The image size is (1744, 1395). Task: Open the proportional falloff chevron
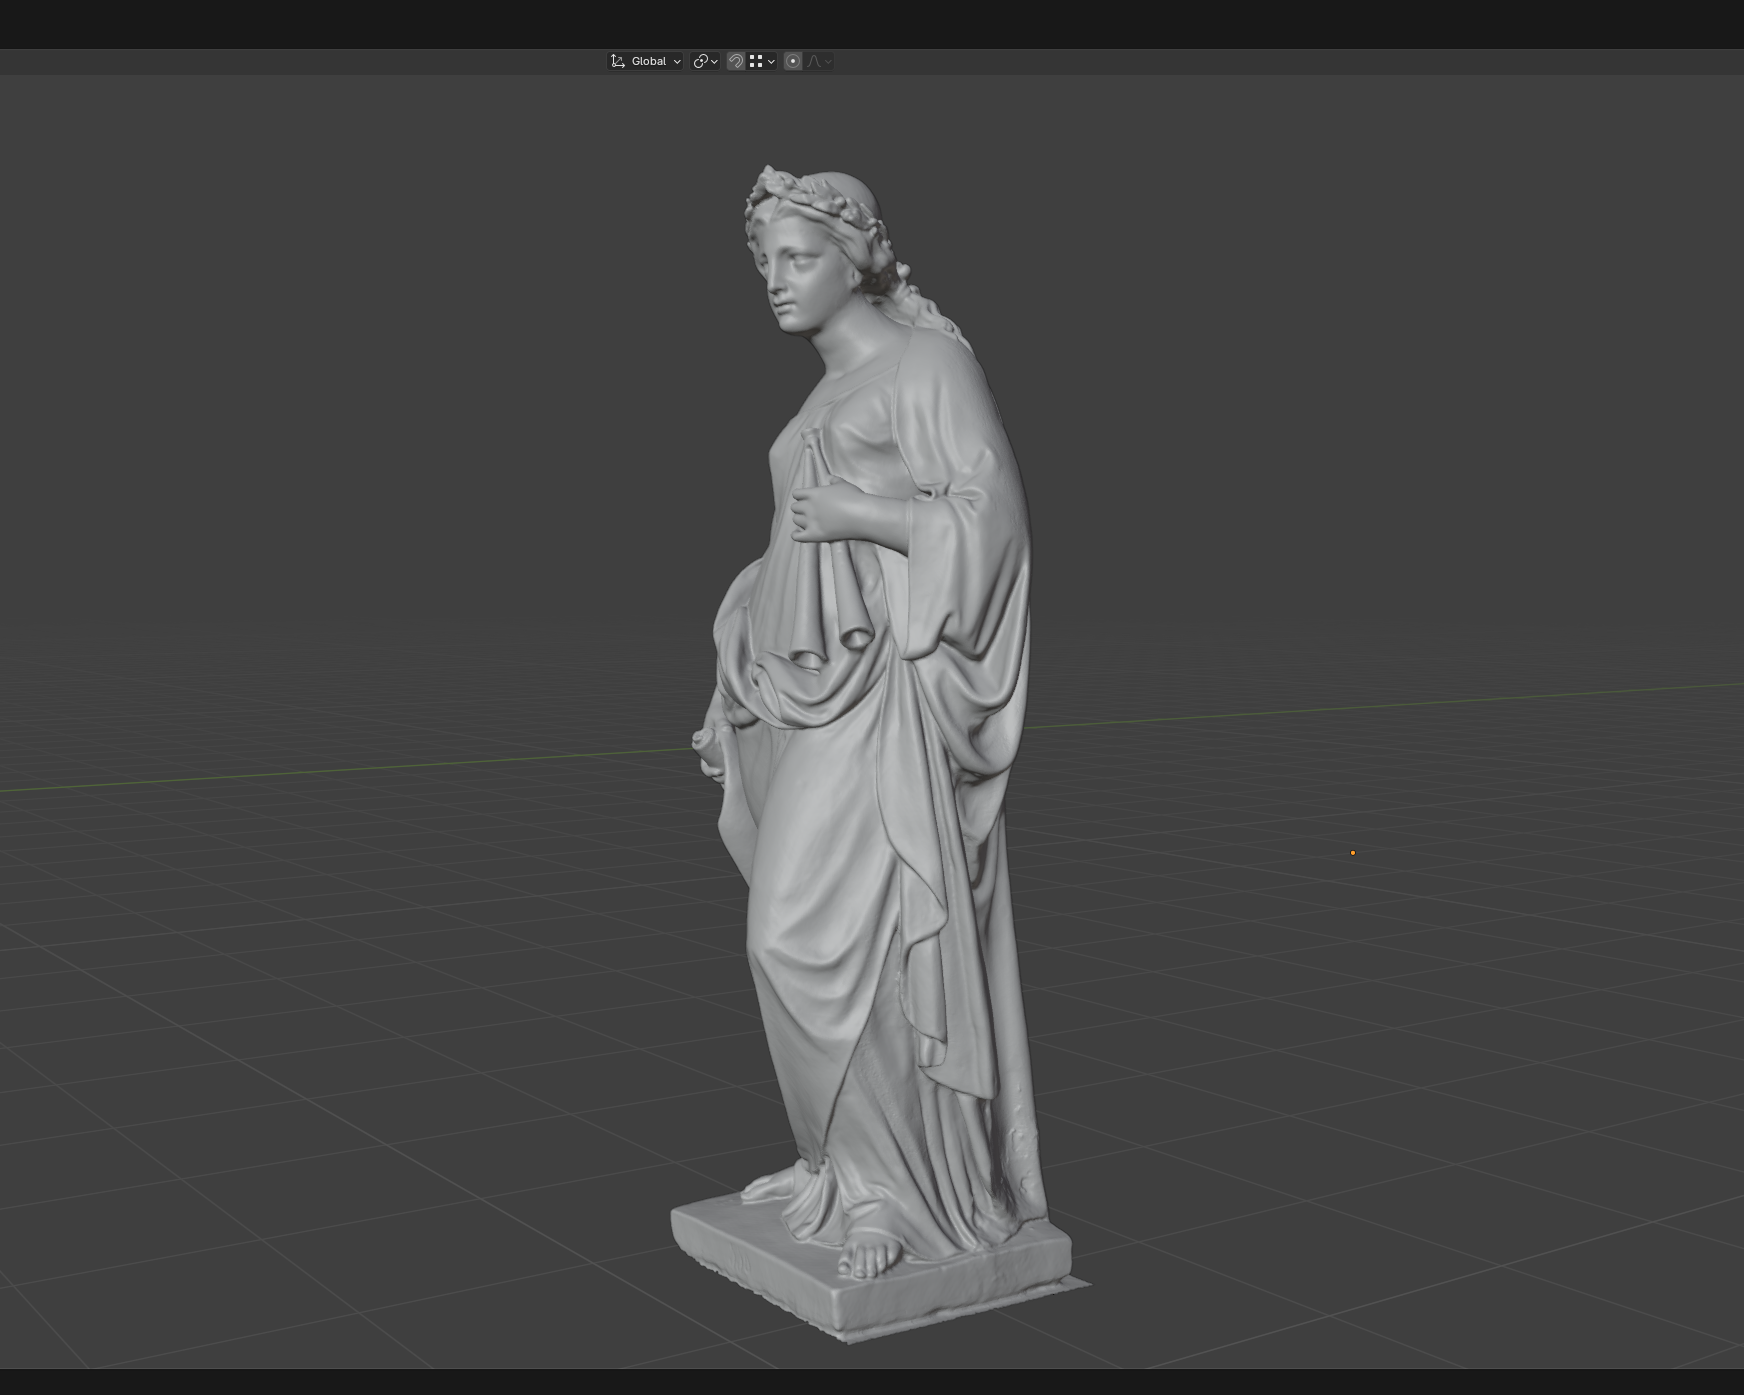[828, 62]
